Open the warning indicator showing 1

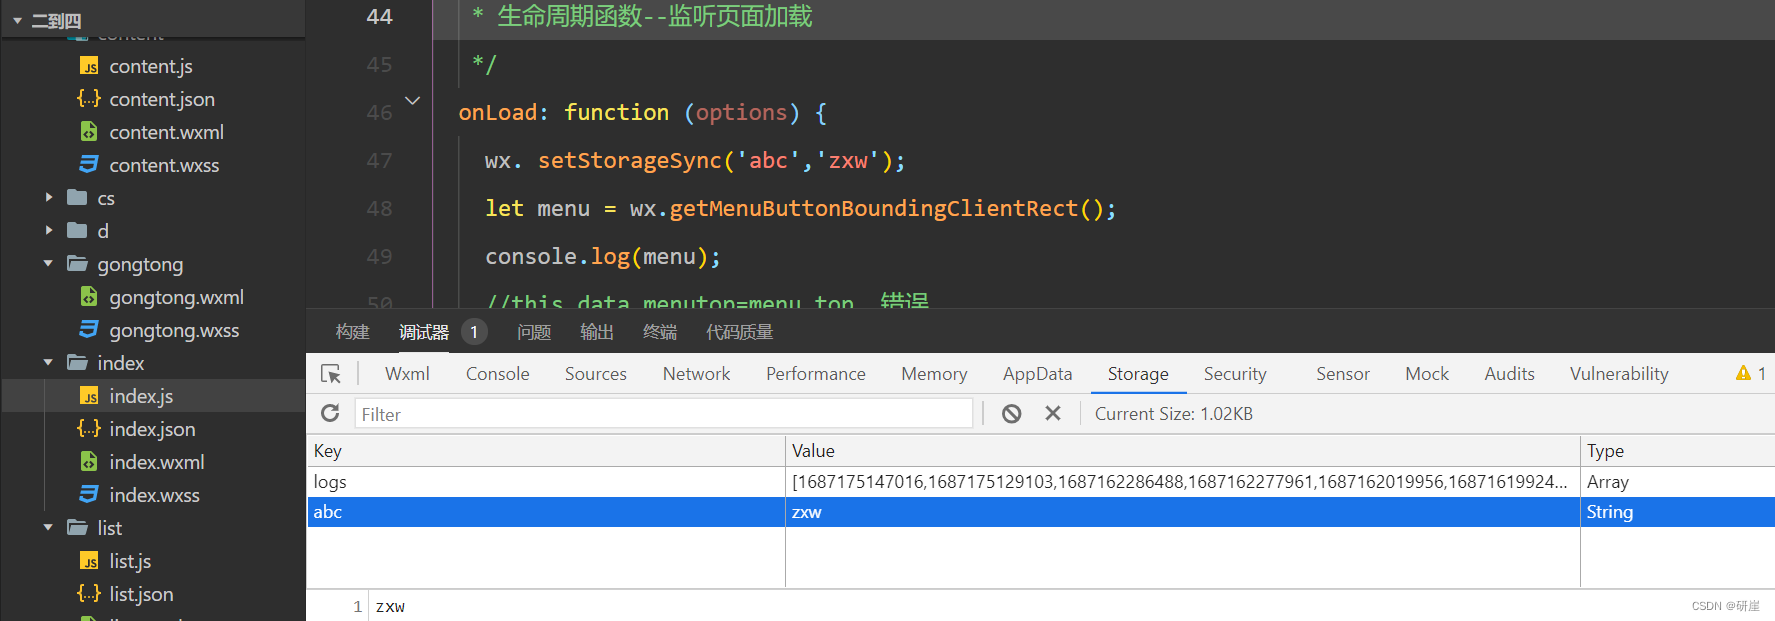point(1751,373)
